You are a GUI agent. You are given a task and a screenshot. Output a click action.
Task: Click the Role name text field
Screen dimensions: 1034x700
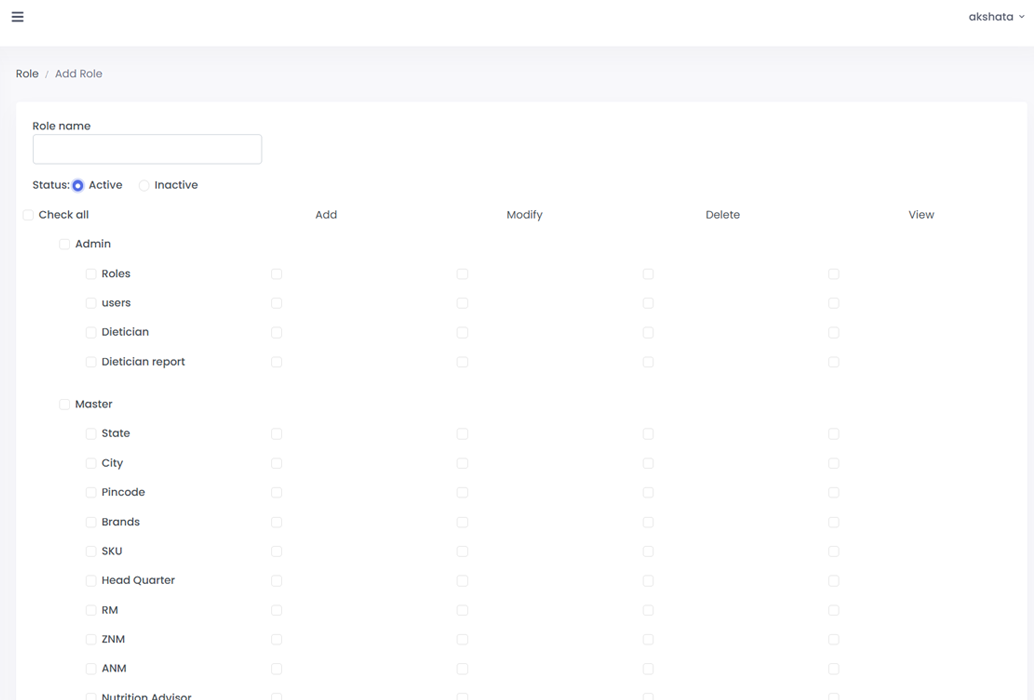(147, 150)
